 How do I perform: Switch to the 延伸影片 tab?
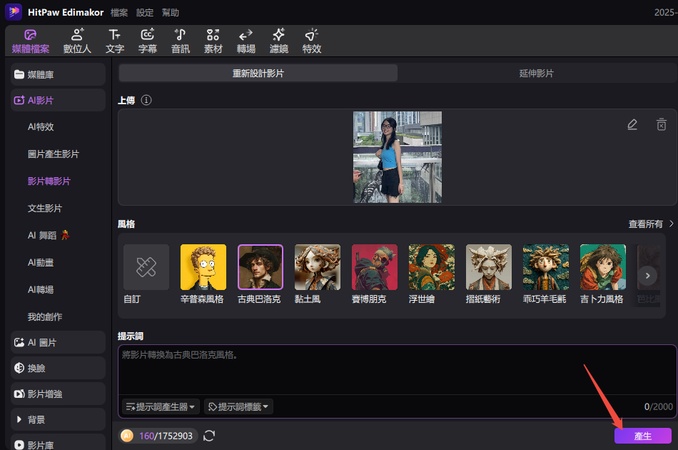pos(536,73)
